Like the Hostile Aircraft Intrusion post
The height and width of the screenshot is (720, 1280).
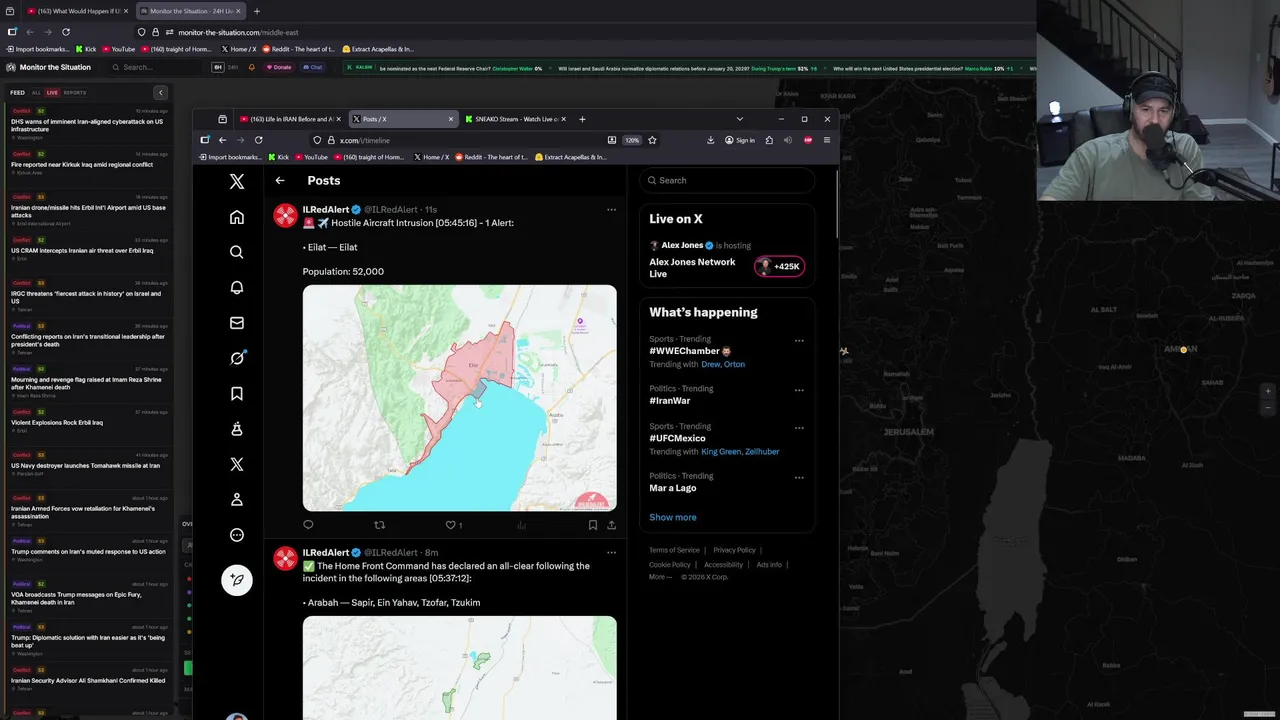click(450, 525)
